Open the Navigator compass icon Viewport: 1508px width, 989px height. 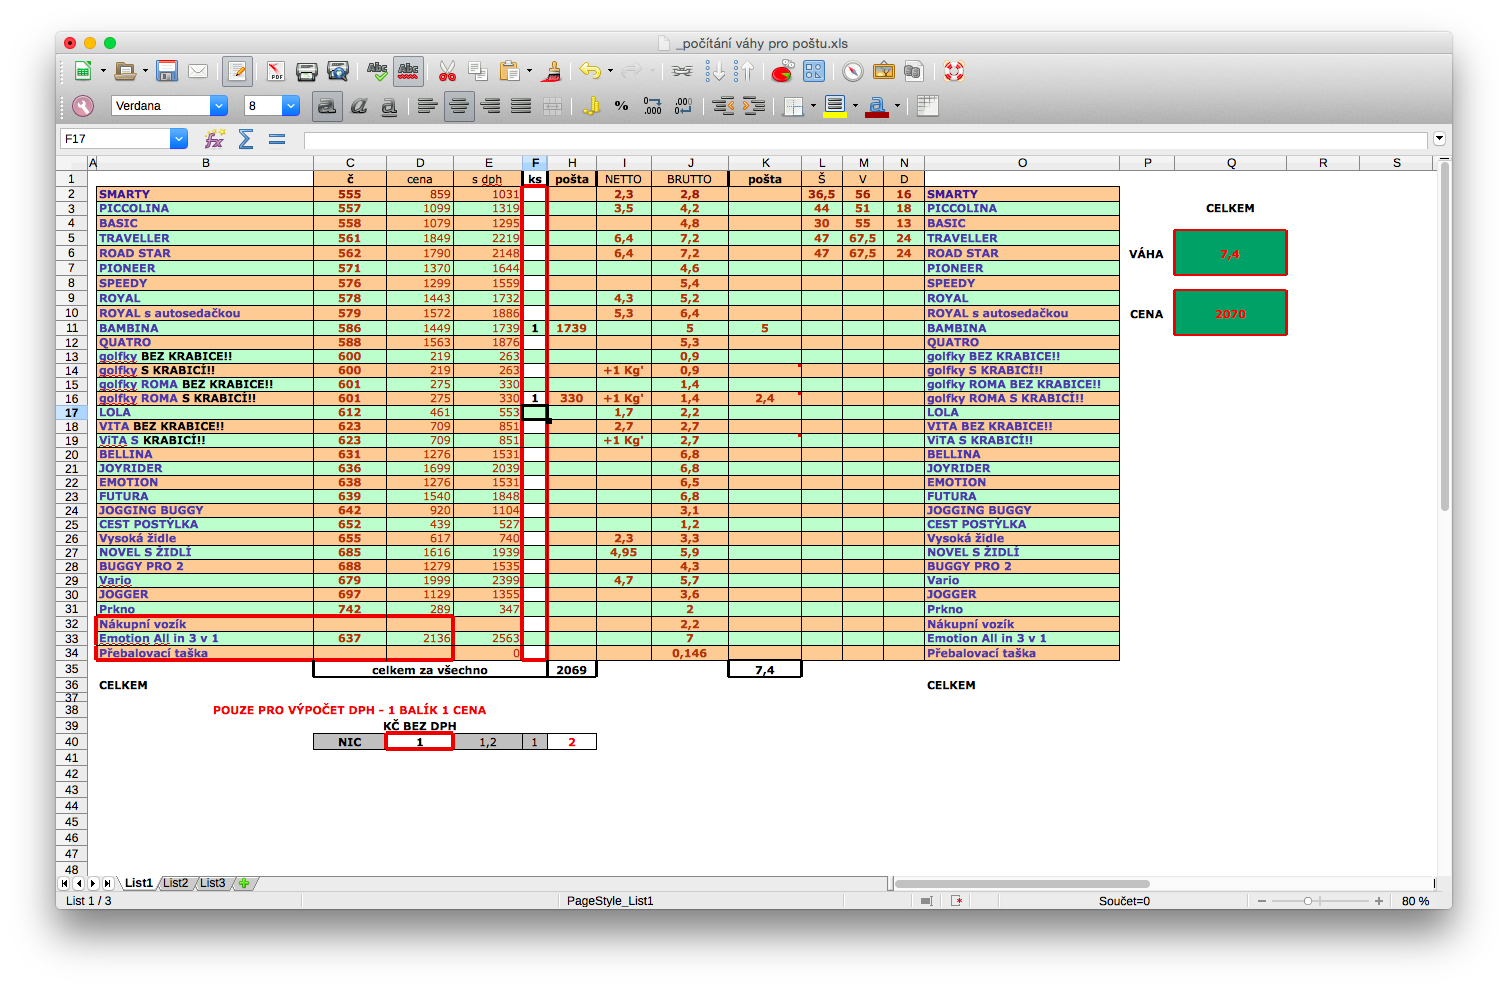(852, 71)
